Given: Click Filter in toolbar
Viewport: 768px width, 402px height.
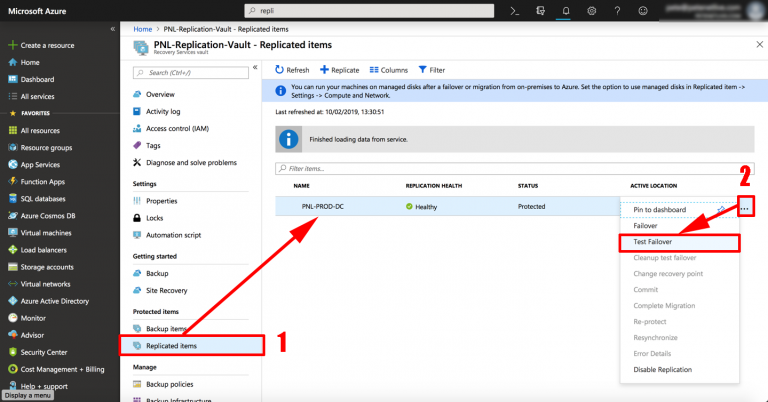Looking at the screenshot, I should tap(432, 70).
